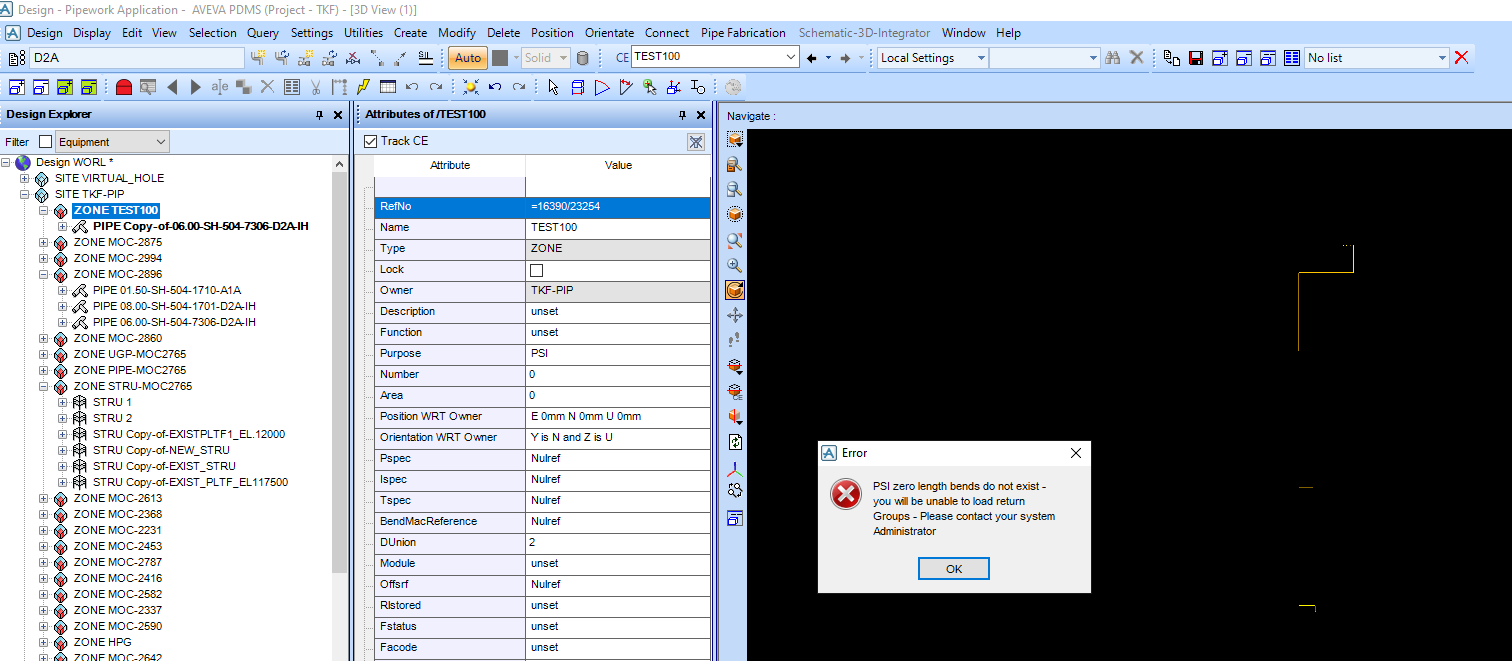Collapse ZONE MOC-2896 tree node
This screenshot has height=661, width=1512.
43,274
